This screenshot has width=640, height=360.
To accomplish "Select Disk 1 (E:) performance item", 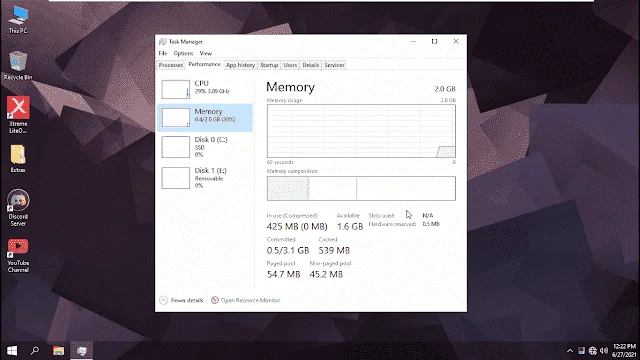I will point(205,178).
